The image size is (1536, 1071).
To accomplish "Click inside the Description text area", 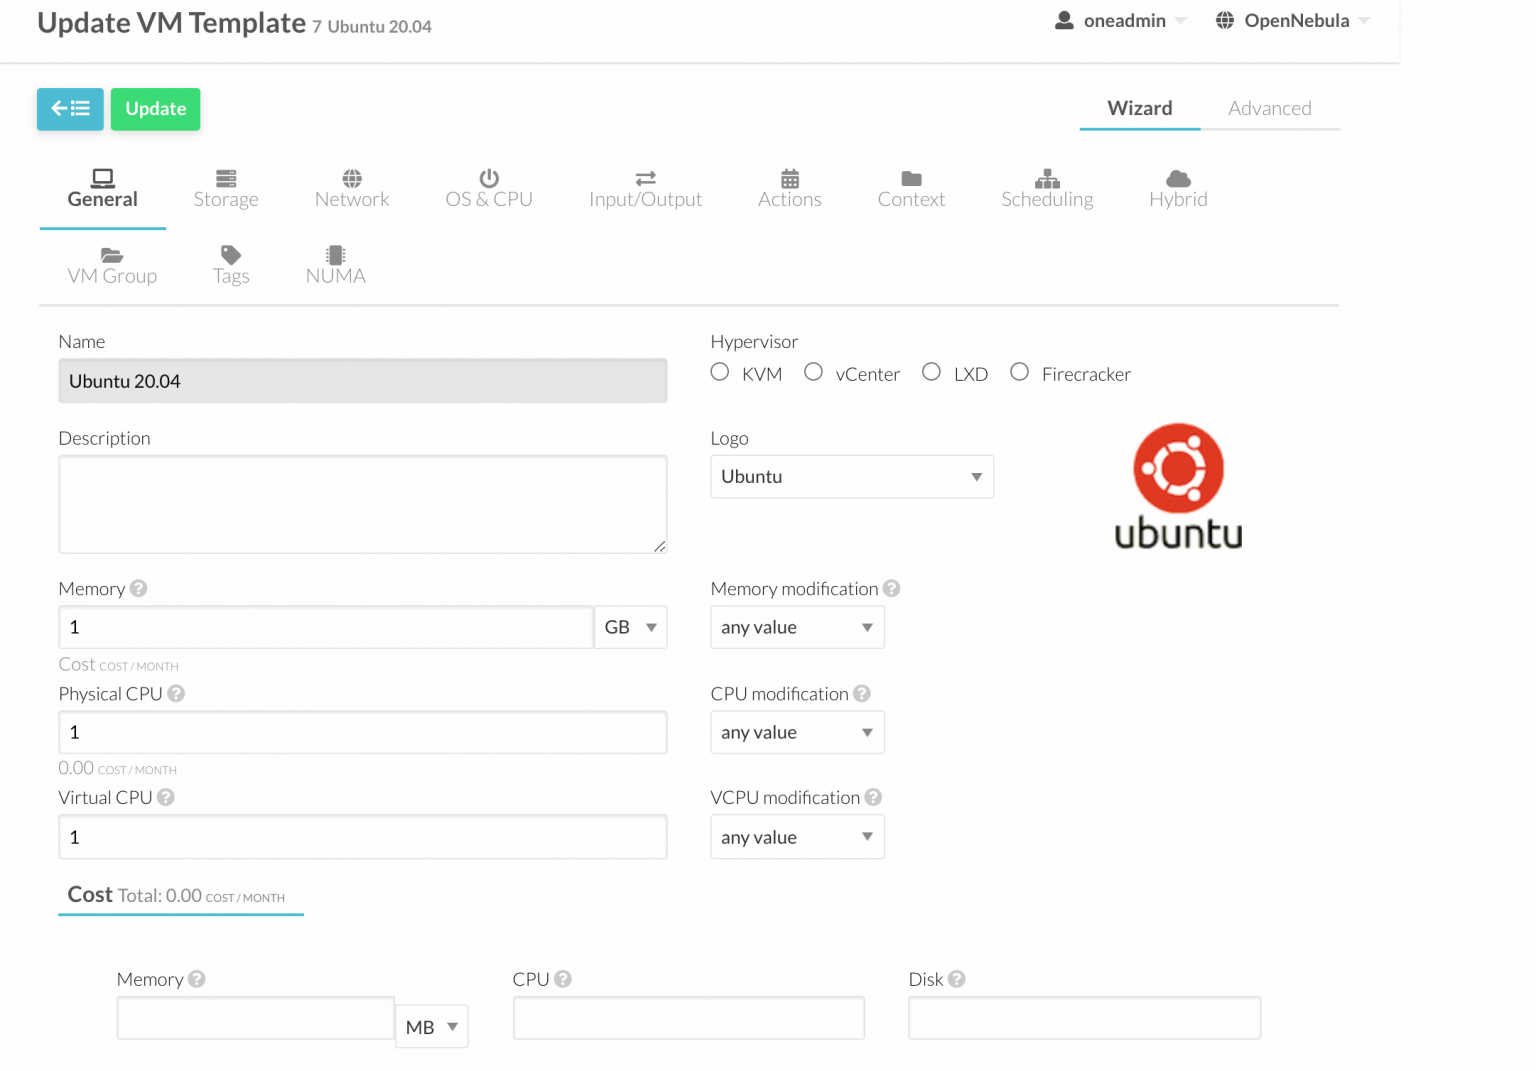I will 362,504.
